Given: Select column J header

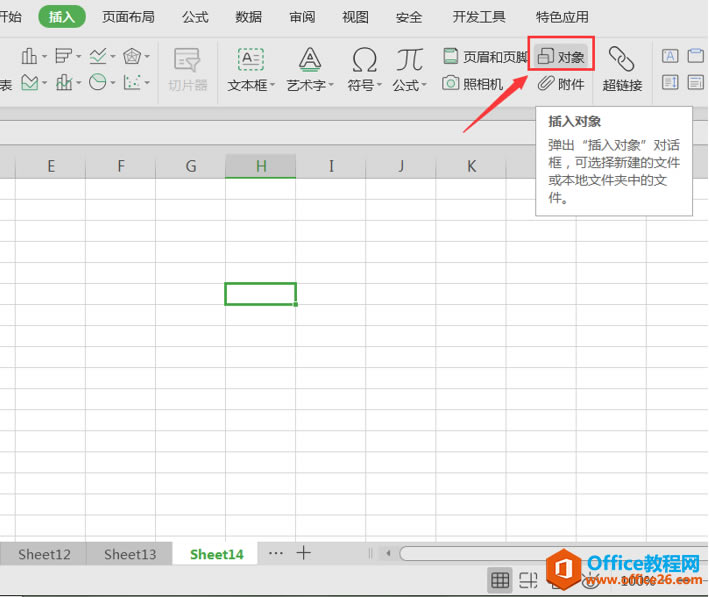Looking at the screenshot, I should (401, 166).
